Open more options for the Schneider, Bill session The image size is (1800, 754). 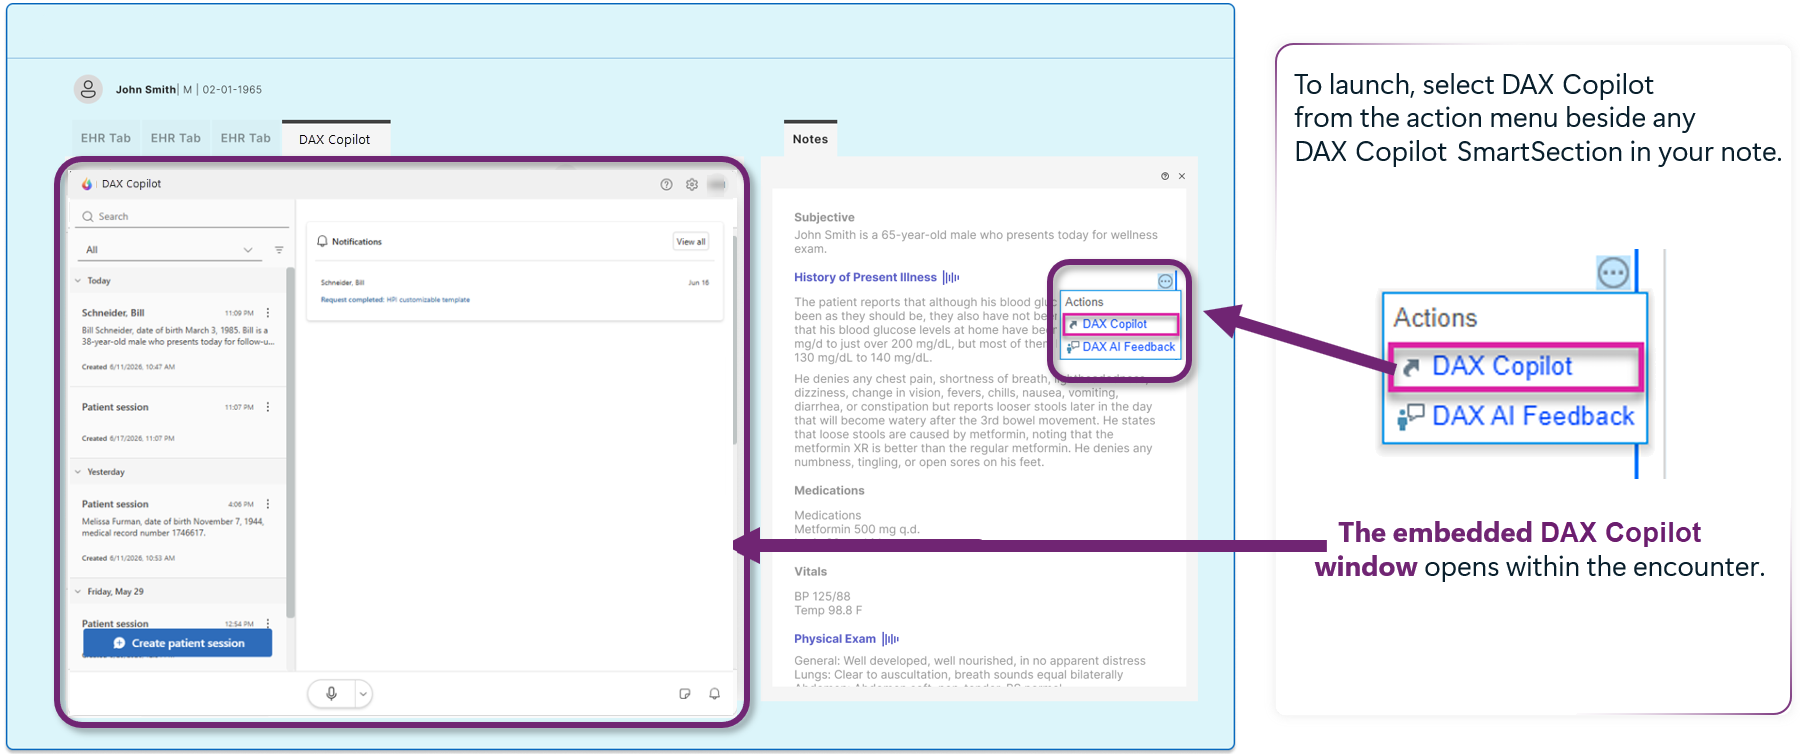point(268,313)
